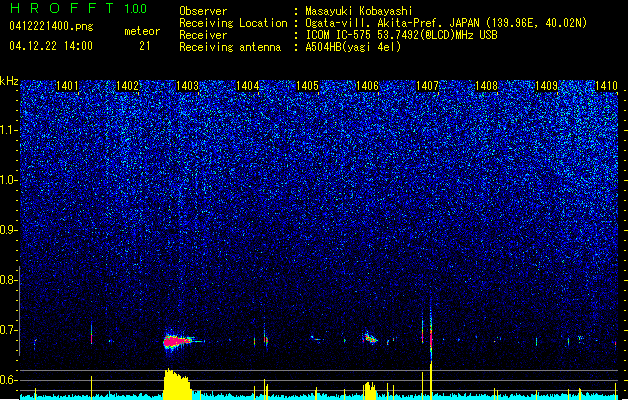
Task: Click the 0.9 kHz axis label
Action: [8, 230]
